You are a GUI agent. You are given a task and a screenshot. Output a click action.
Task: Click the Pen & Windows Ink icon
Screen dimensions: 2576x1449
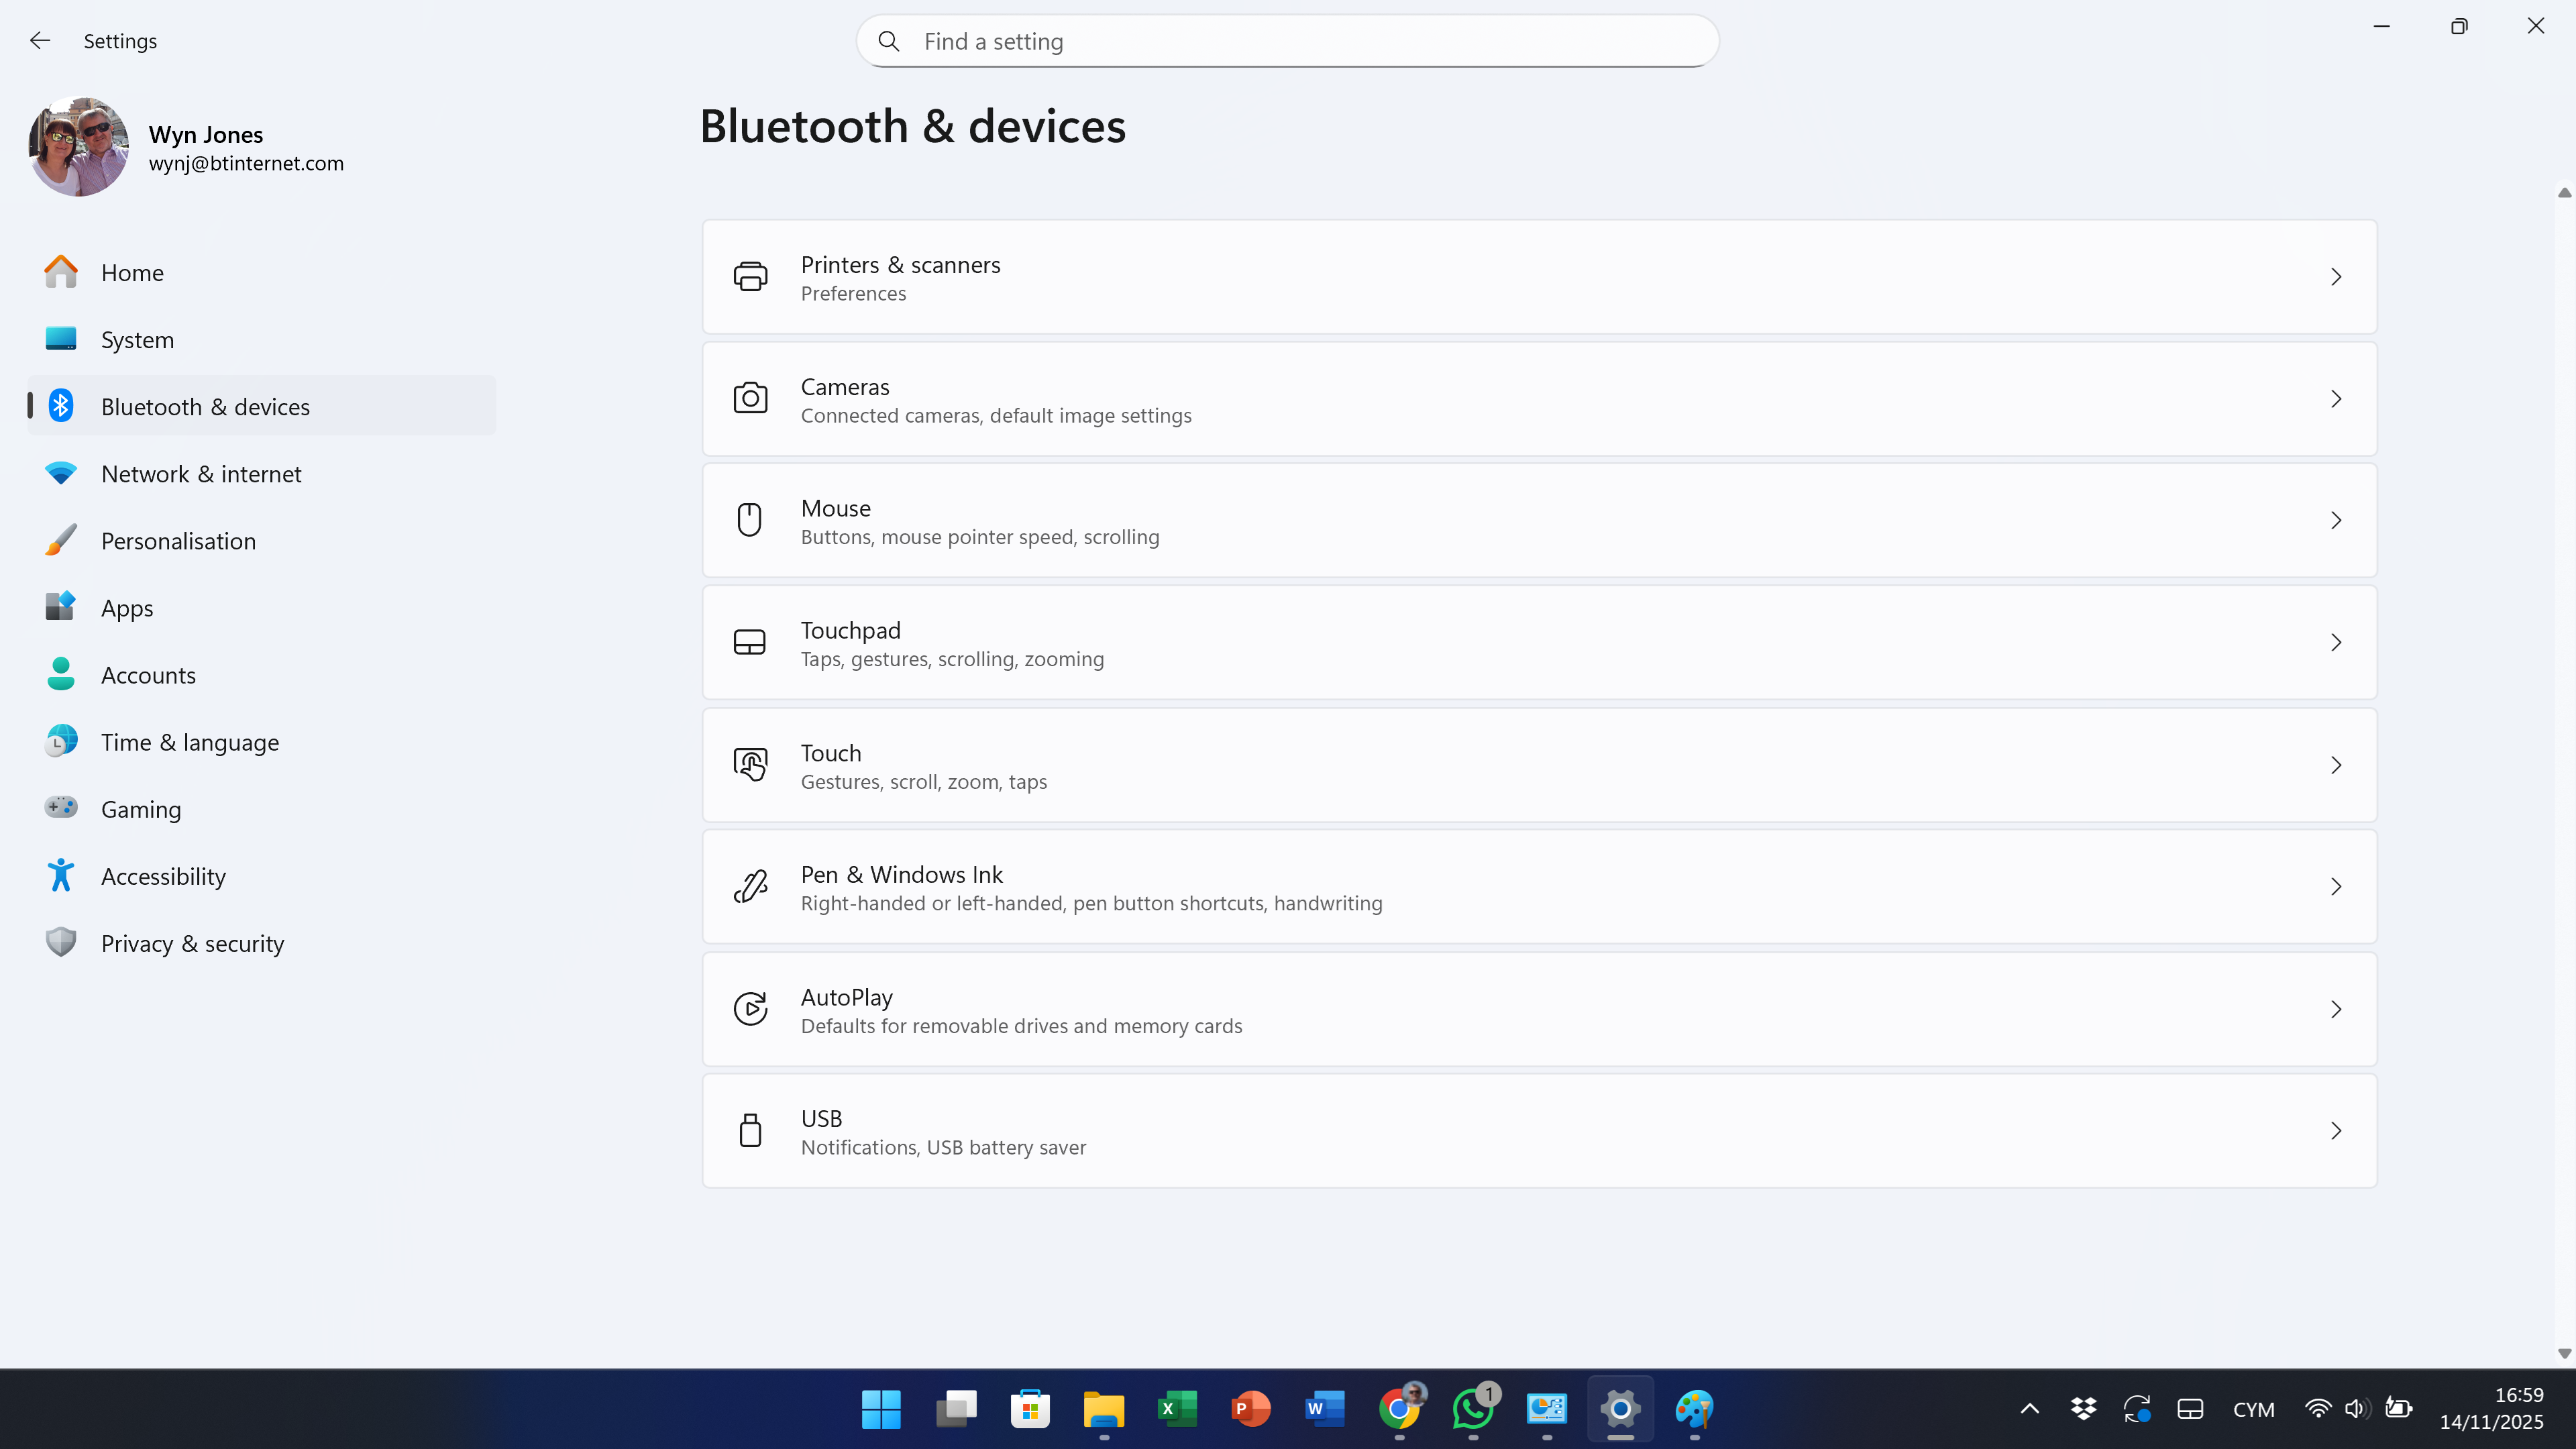[x=751, y=886]
